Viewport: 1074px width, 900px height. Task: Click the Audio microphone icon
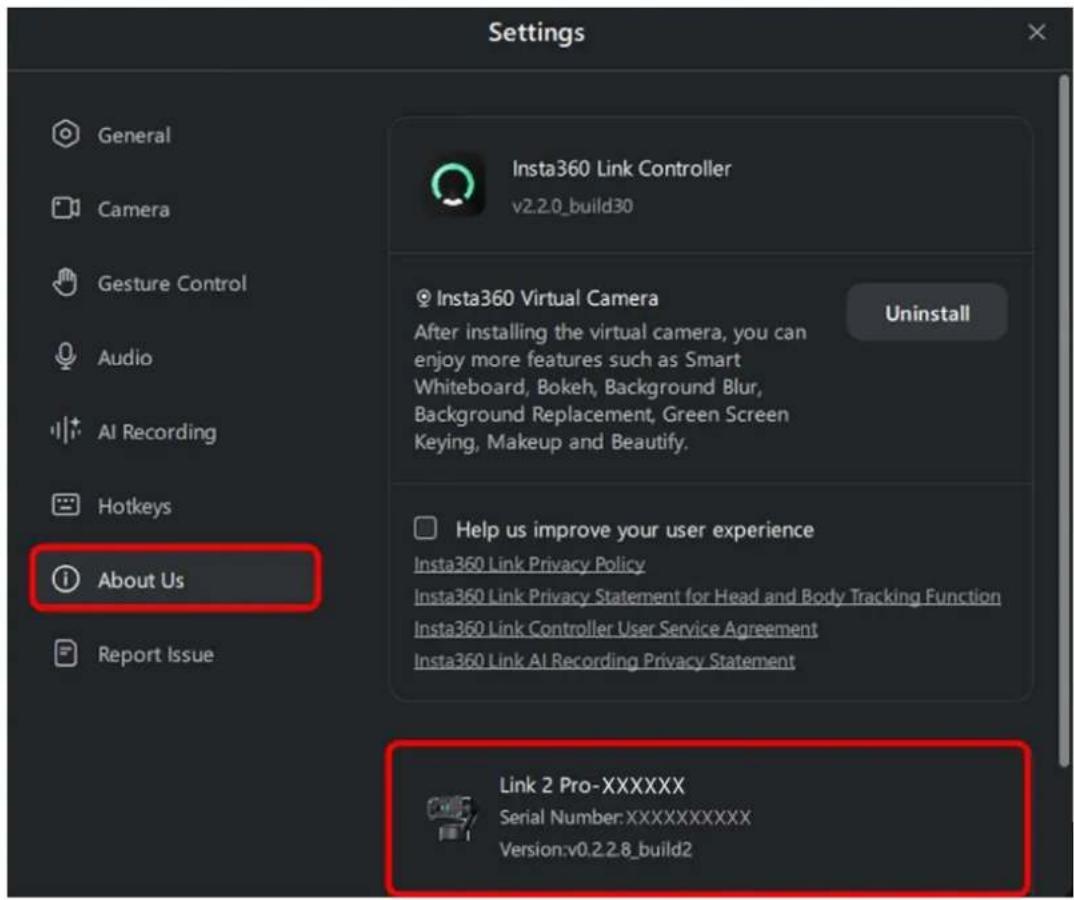click(x=65, y=356)
